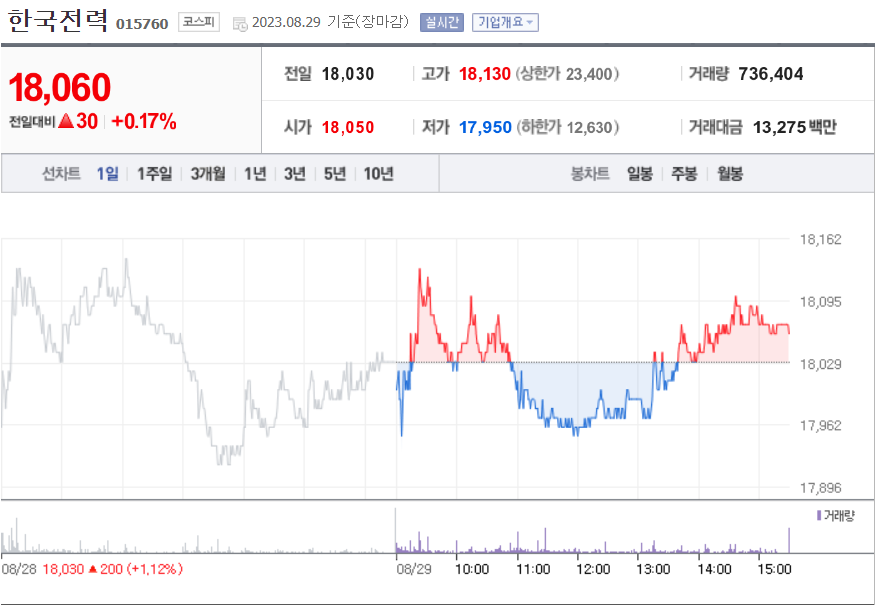
Task: Click the 전일 value 18,030
Action: (x=348, y=74)
